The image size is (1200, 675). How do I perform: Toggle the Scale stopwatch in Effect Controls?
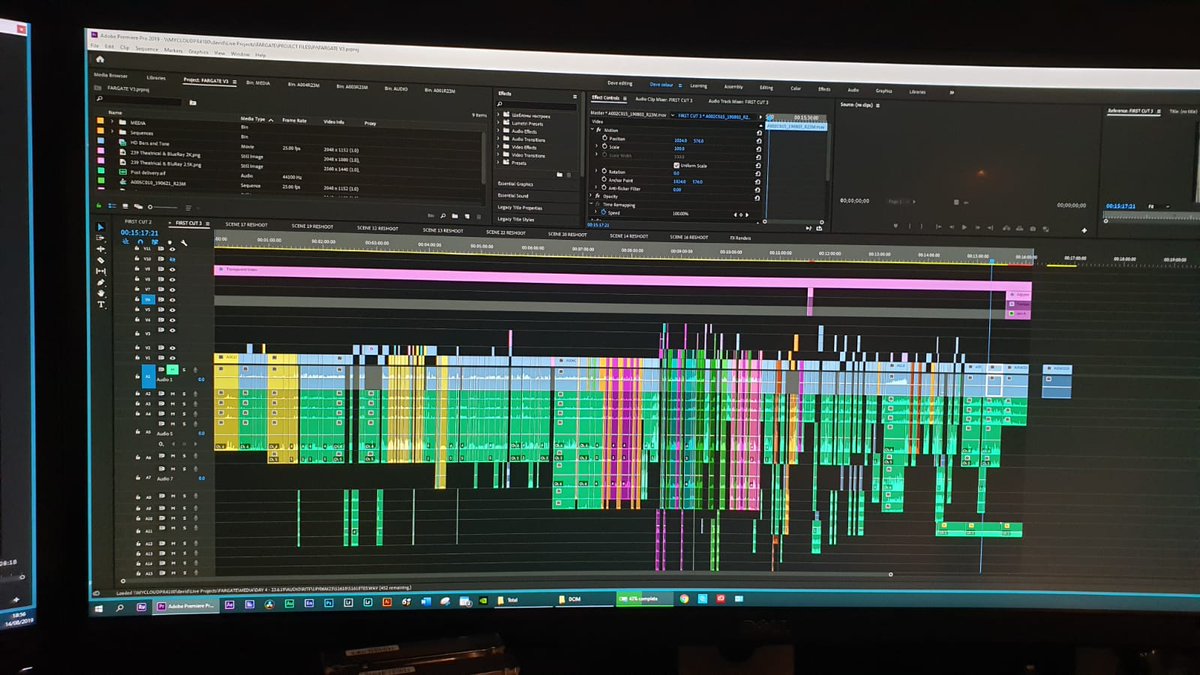click(x=605, y=147)
